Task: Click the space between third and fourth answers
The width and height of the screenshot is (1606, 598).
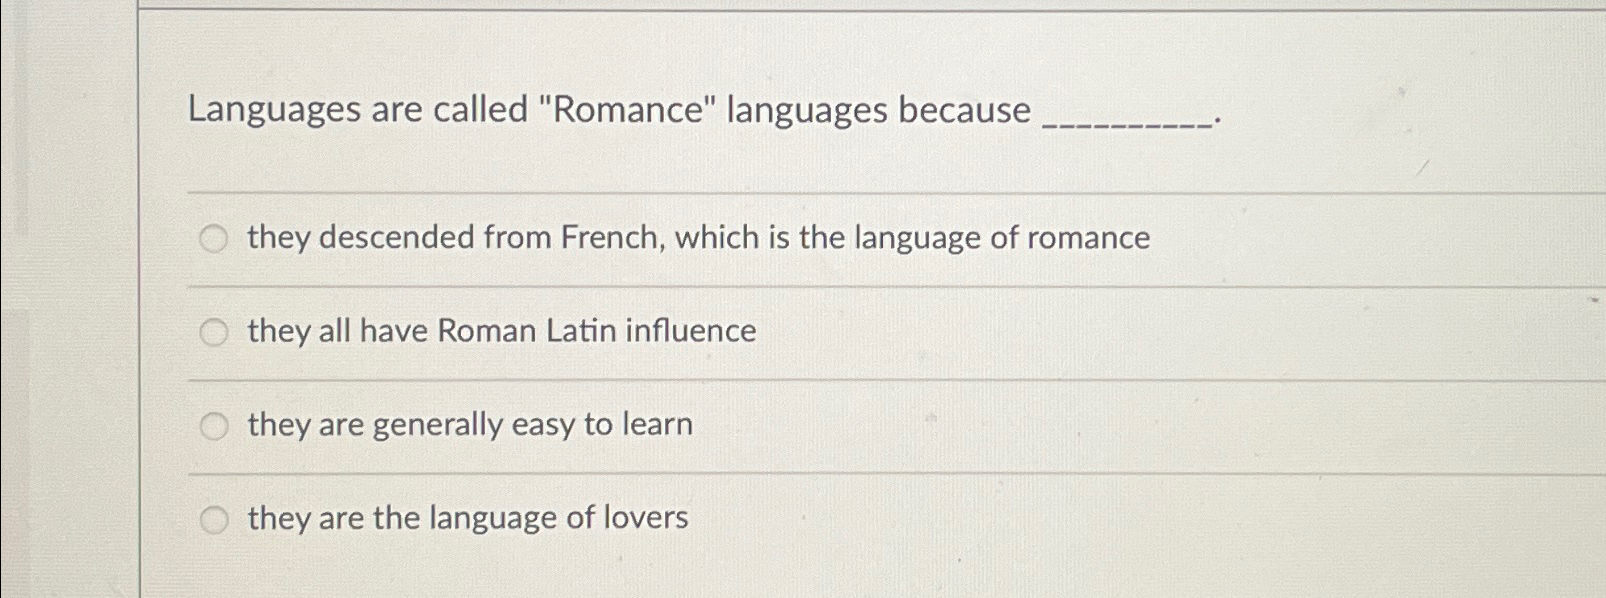Action: coord(800,470)
